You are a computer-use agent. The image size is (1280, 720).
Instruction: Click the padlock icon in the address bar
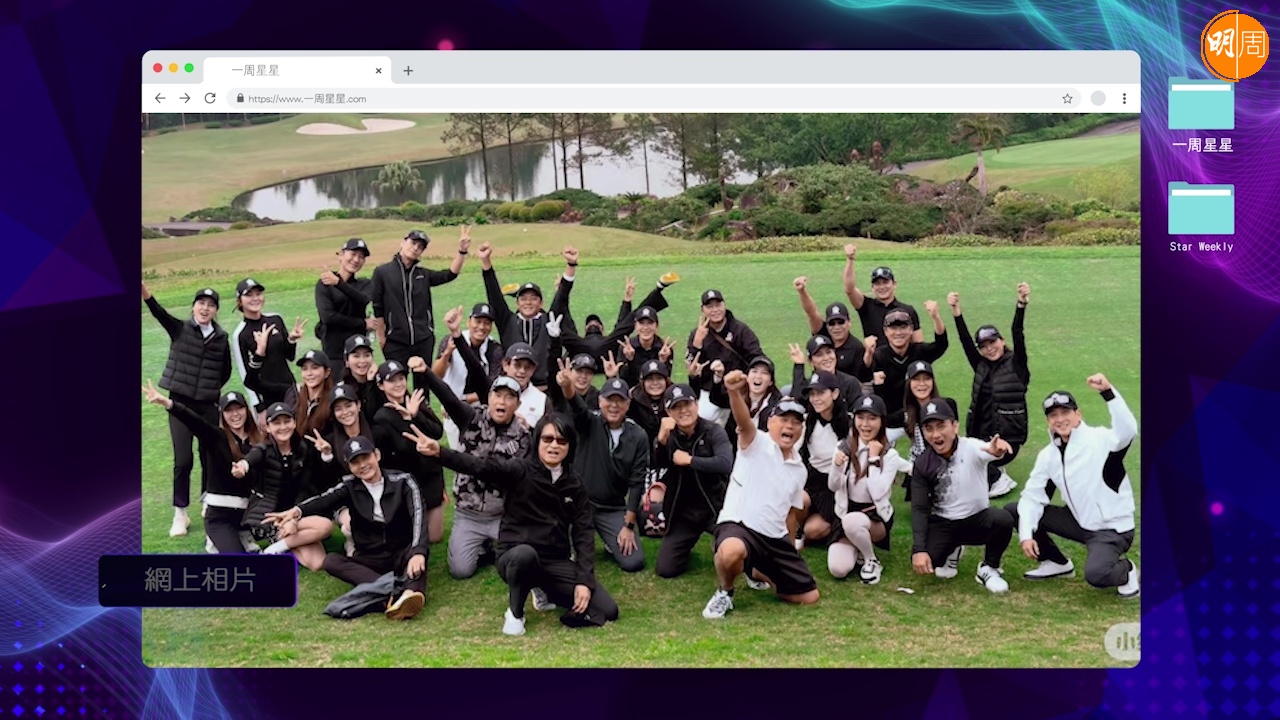point(239,99)
